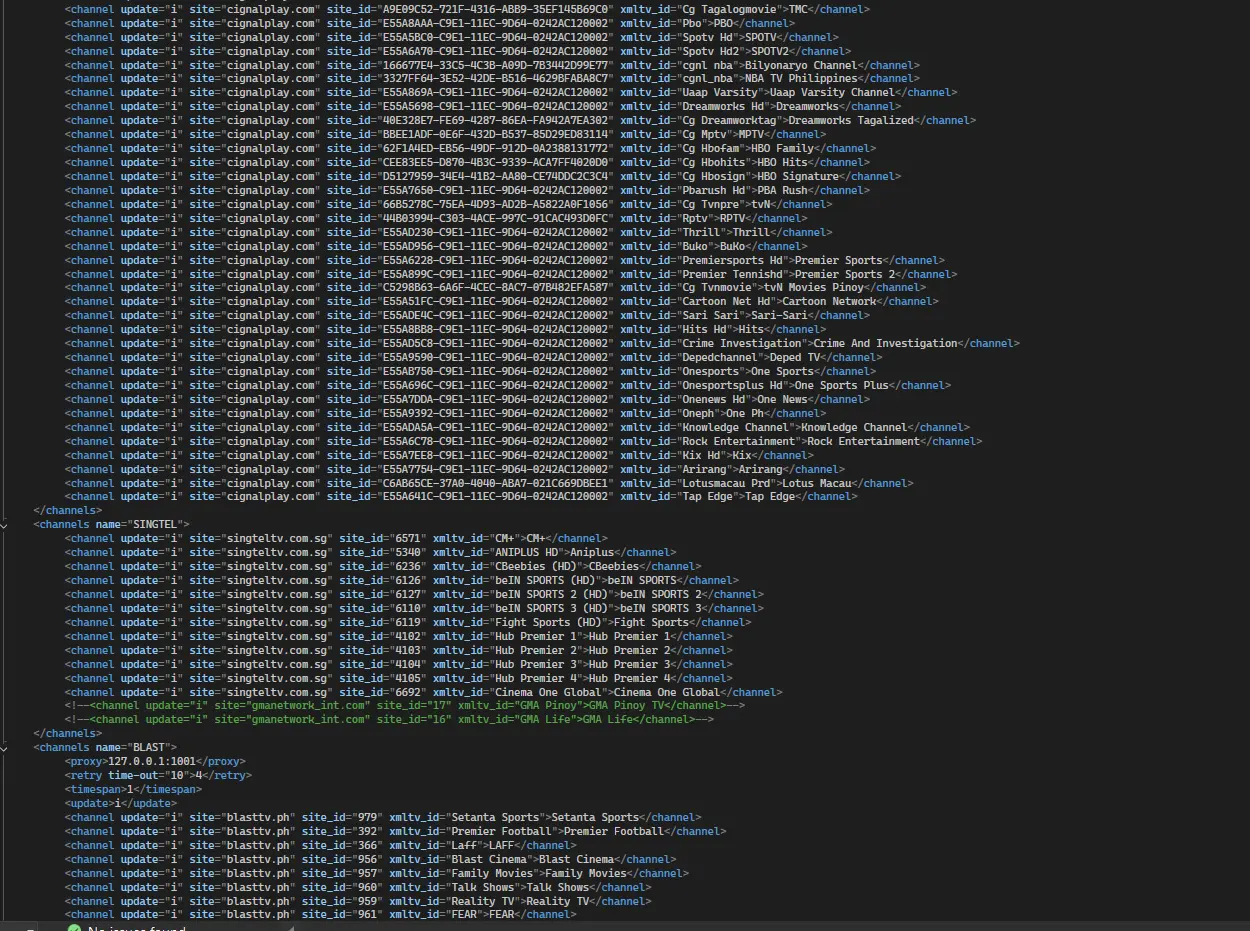This screenshot has width=1250, height=931.
Task: Click site_id '6692' of Cinema One Global
Action: coord(408,692)
